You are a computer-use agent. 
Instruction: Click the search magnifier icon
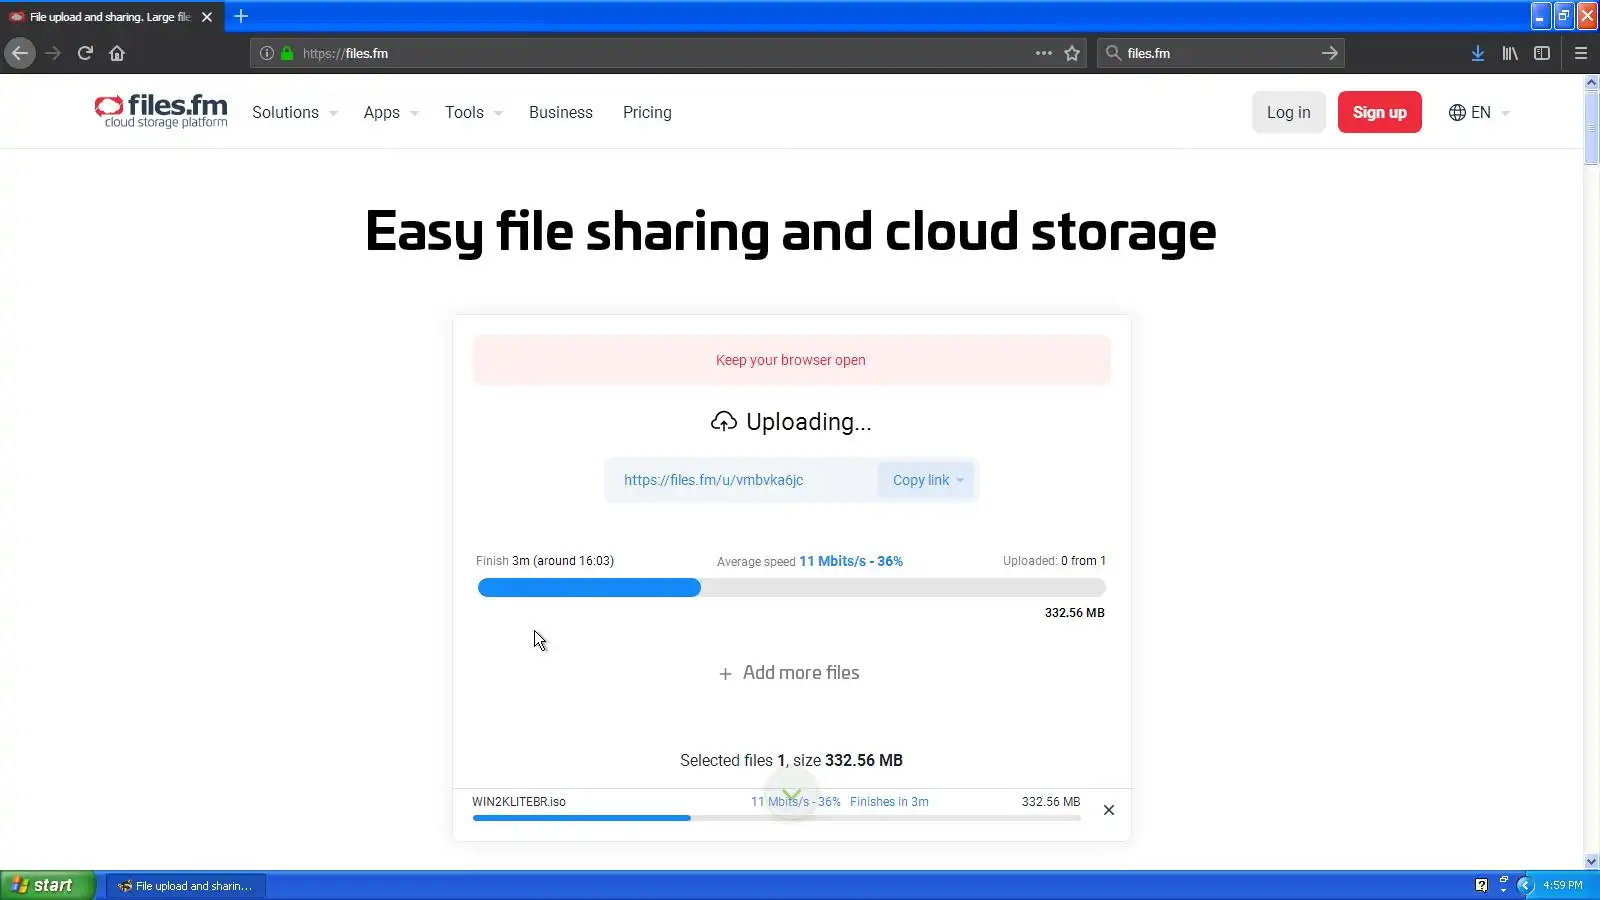coord(1113,53)
